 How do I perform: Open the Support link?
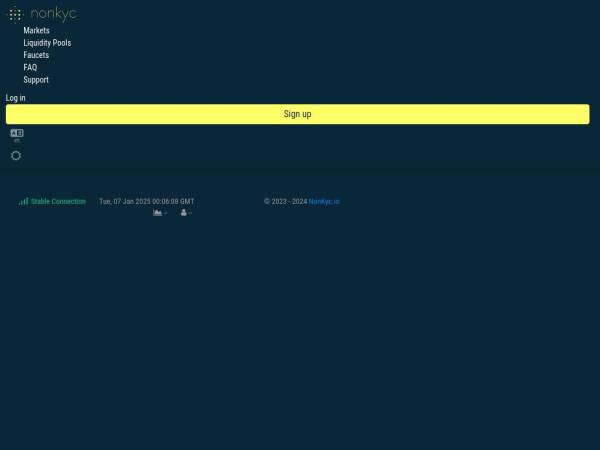(x=36, y=80)
